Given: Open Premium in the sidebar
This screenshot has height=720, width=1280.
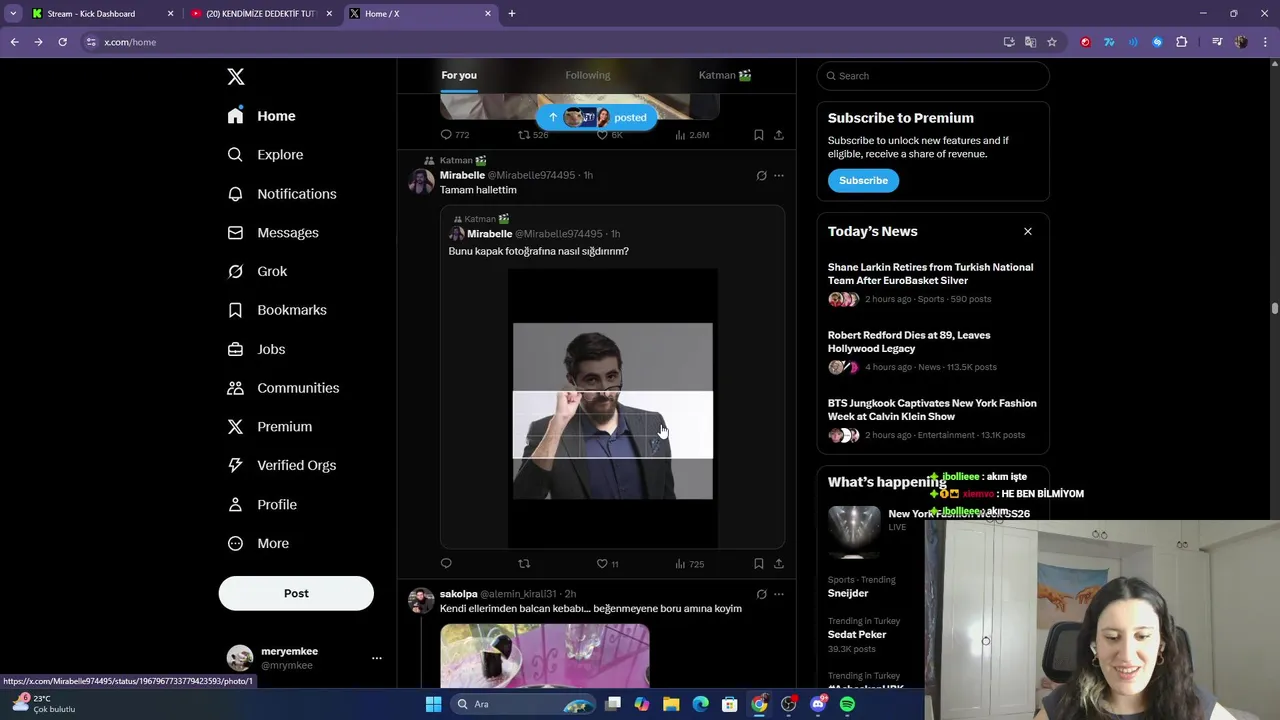Looking at the screenshot, I should 270,427.
